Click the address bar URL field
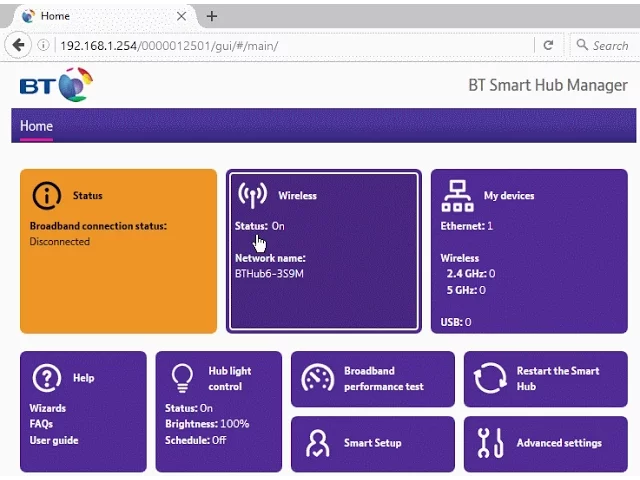This screenshot has width=640, height=480. click(x=294, y=45)
